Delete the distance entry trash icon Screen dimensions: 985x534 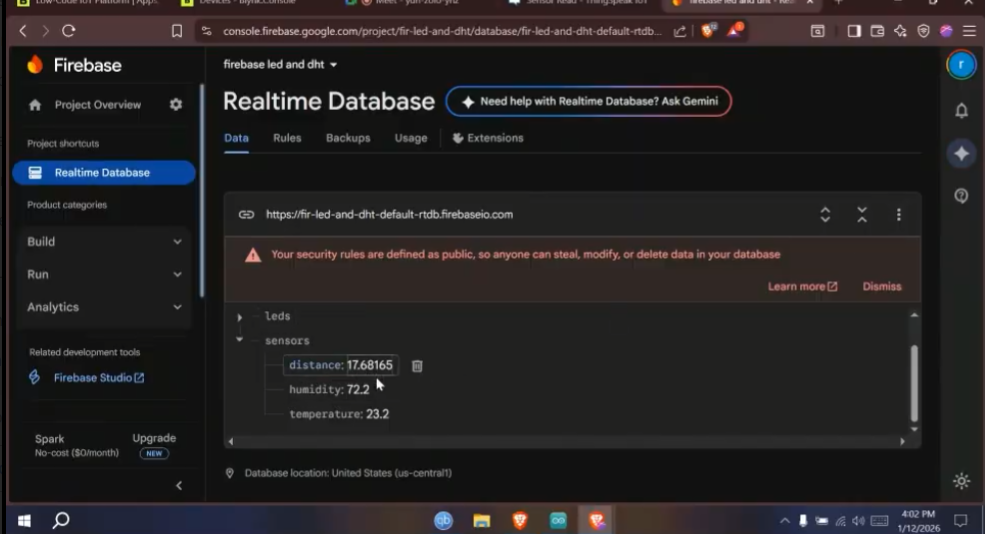417,366
